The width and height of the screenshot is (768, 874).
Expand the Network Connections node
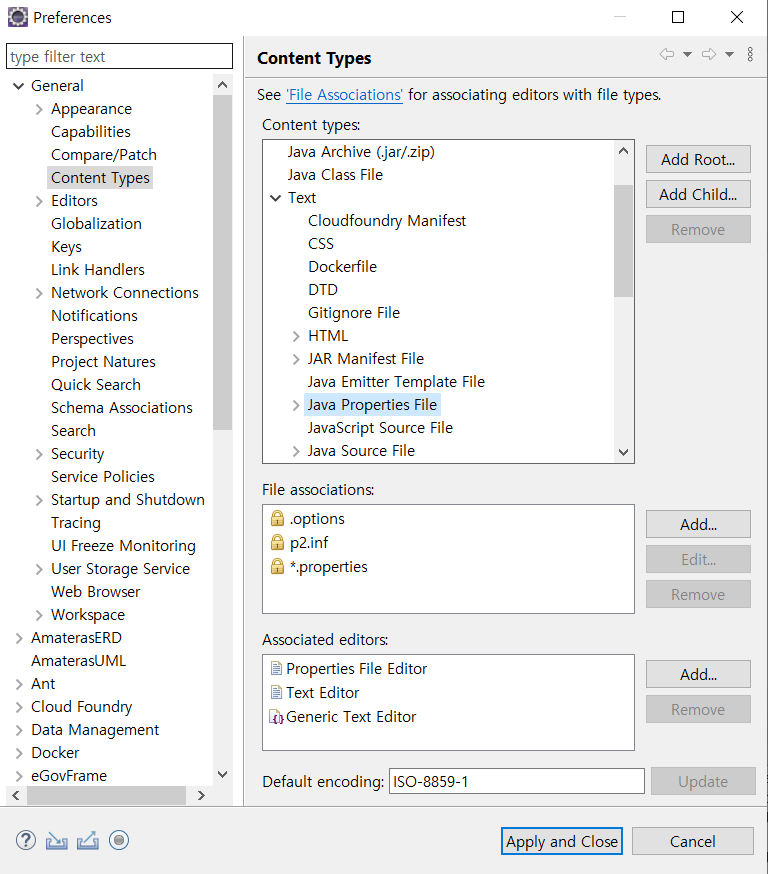(x=39, y=293)
